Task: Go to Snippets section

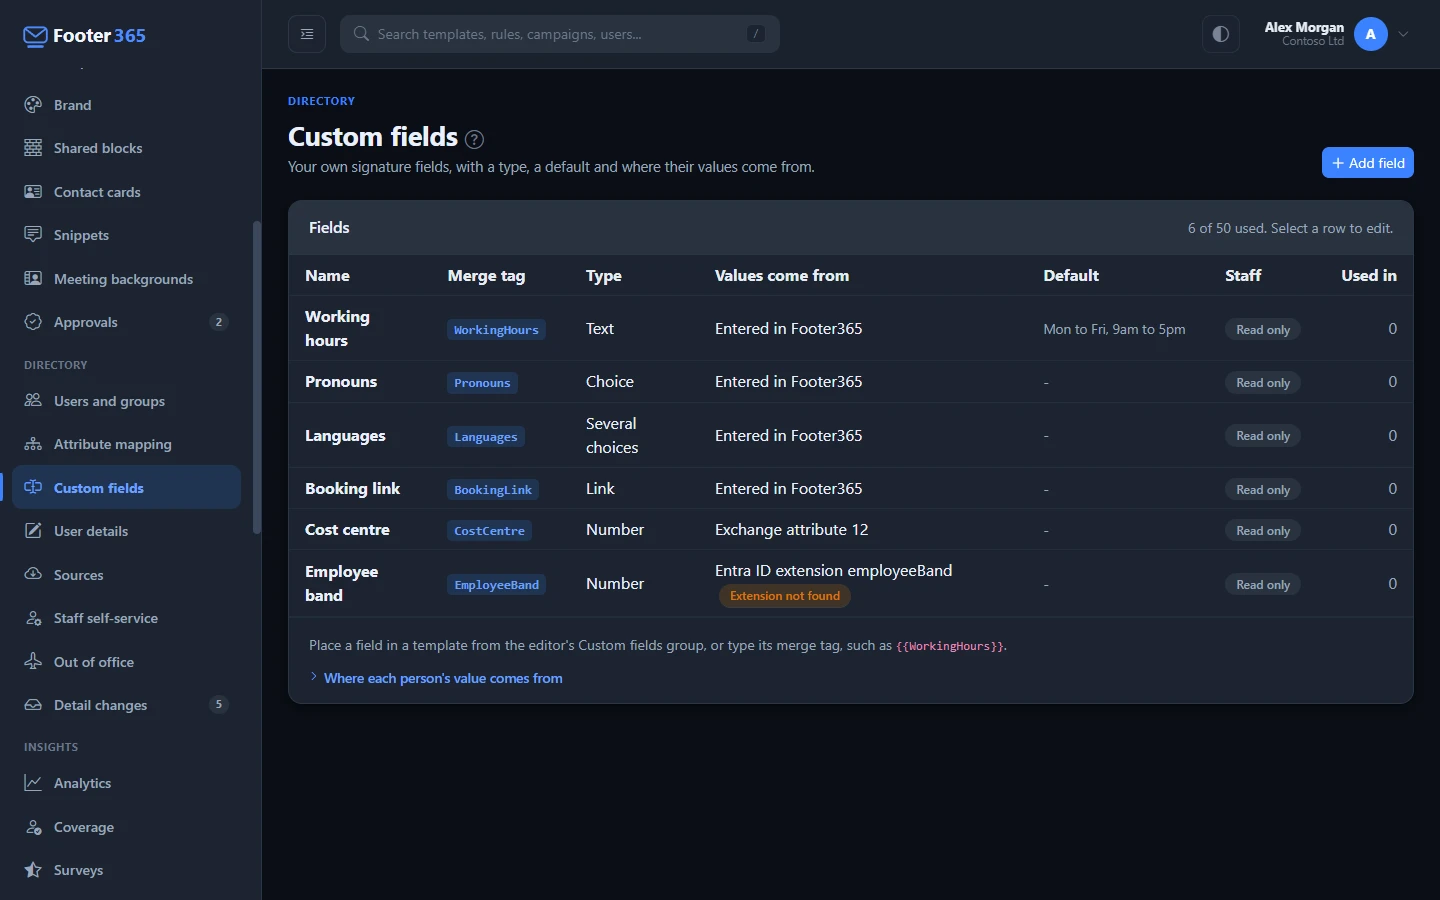Action: 126,235
